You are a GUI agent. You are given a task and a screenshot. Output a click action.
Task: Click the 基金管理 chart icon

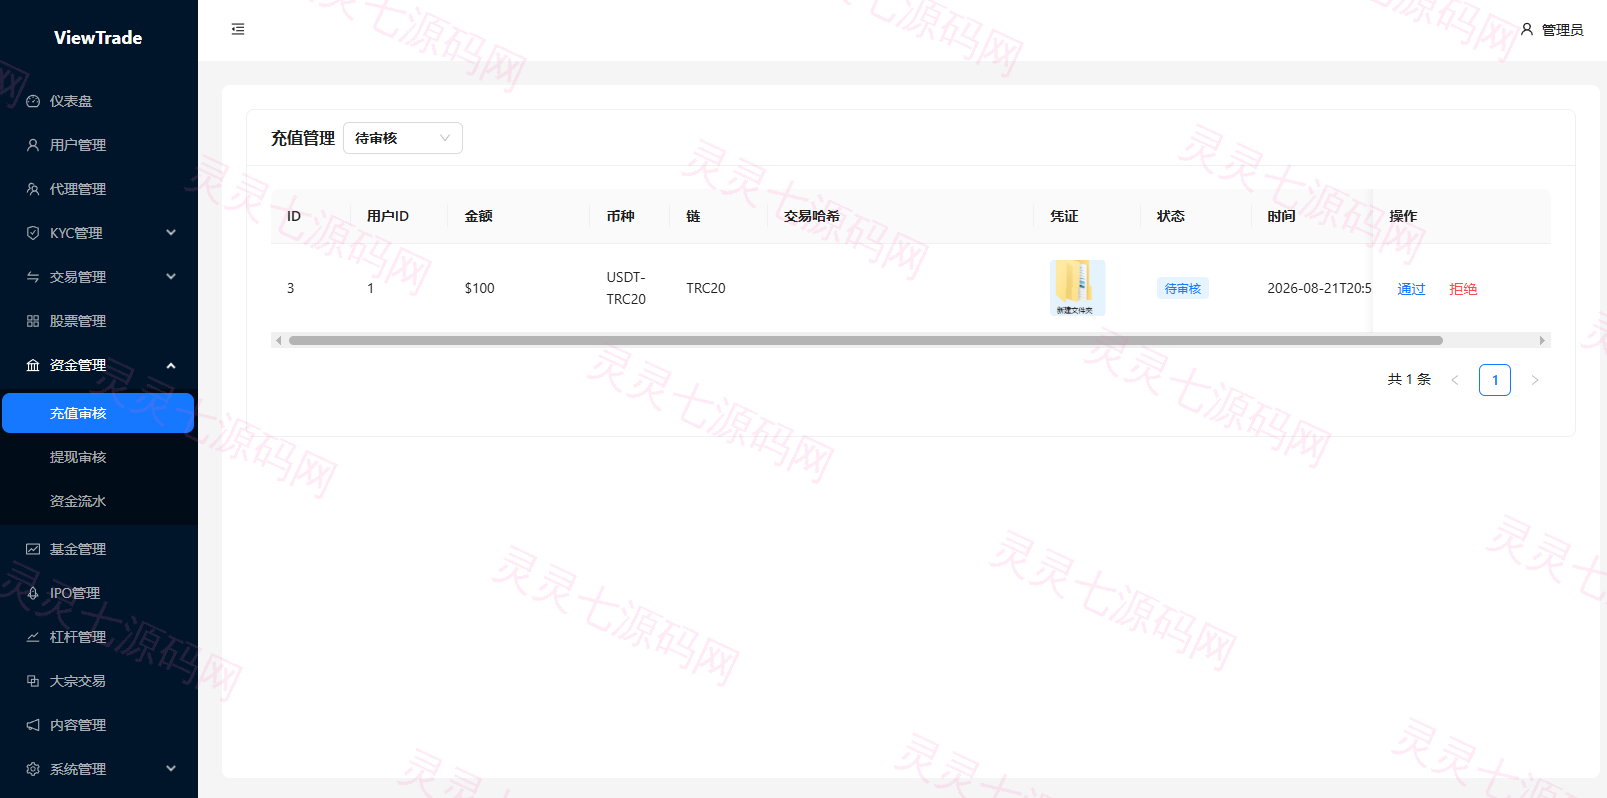pyautogui.click(x=33, y=549)
